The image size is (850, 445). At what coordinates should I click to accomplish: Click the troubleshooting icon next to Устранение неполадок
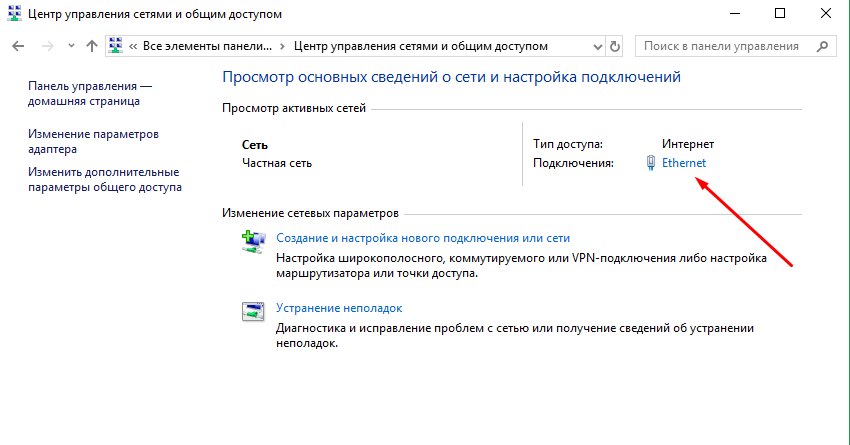(253, 312)
